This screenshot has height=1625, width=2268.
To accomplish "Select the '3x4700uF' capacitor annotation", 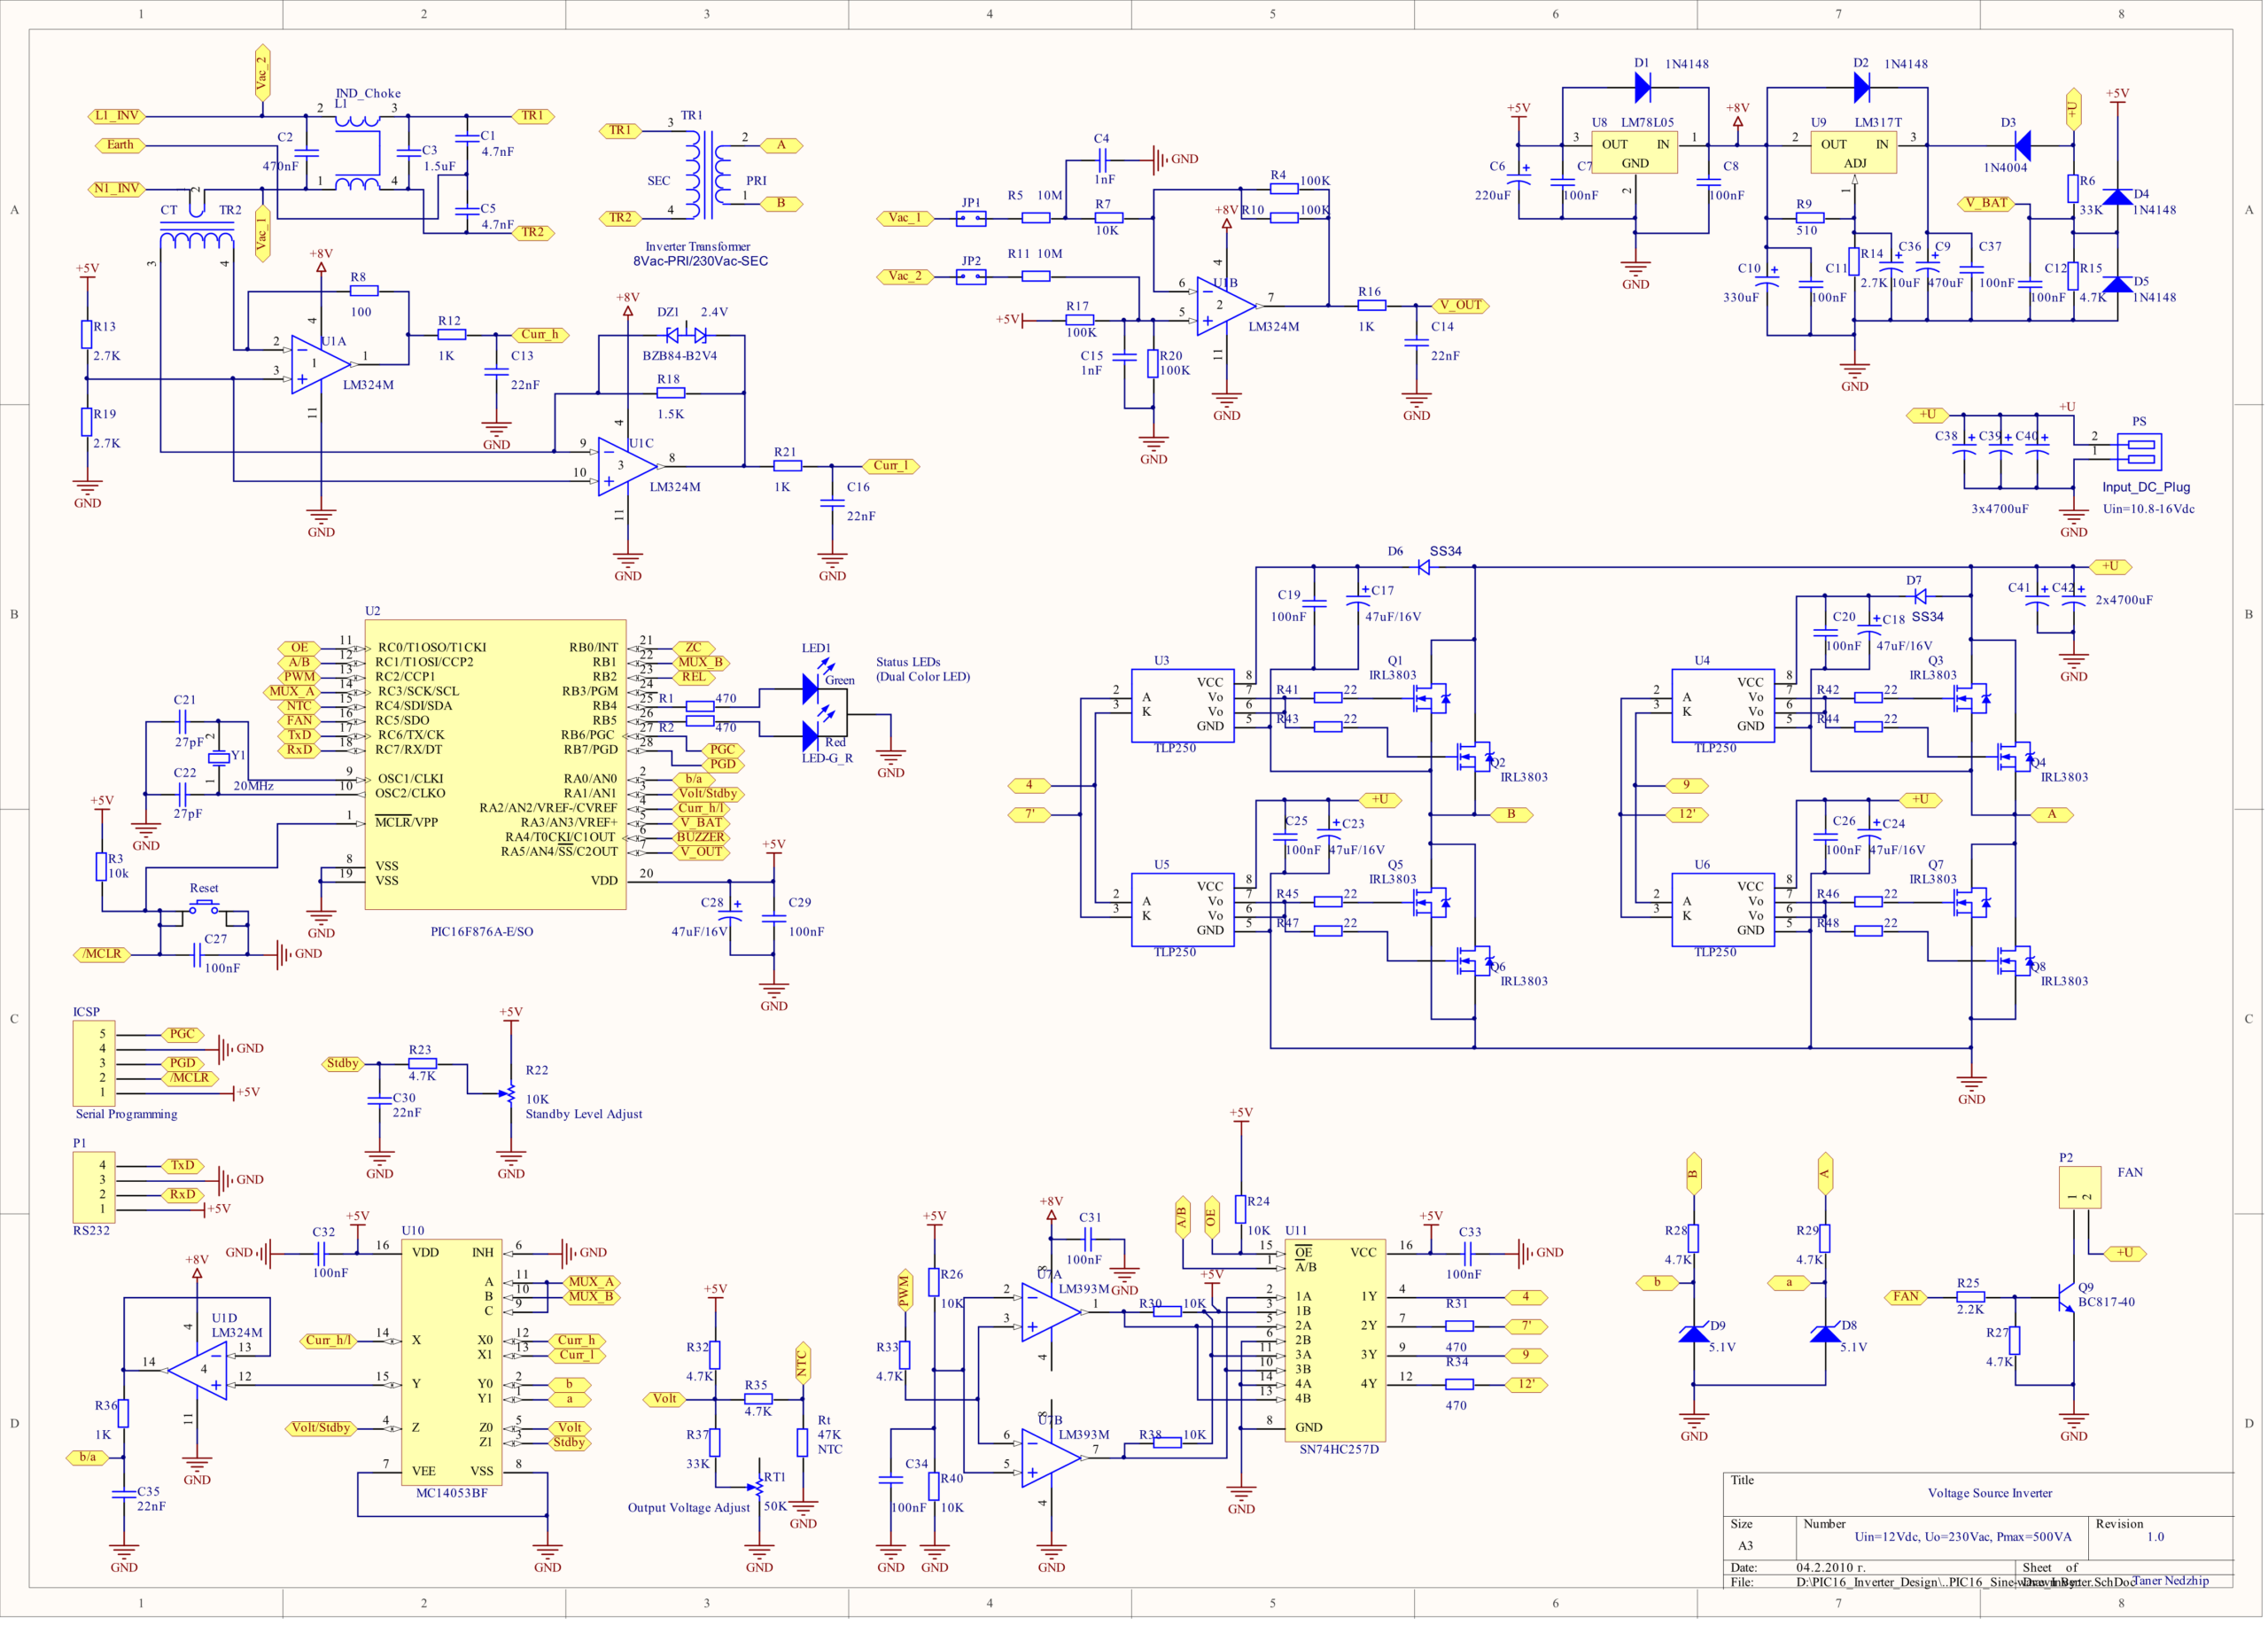I will click(x=2000, y=509).
